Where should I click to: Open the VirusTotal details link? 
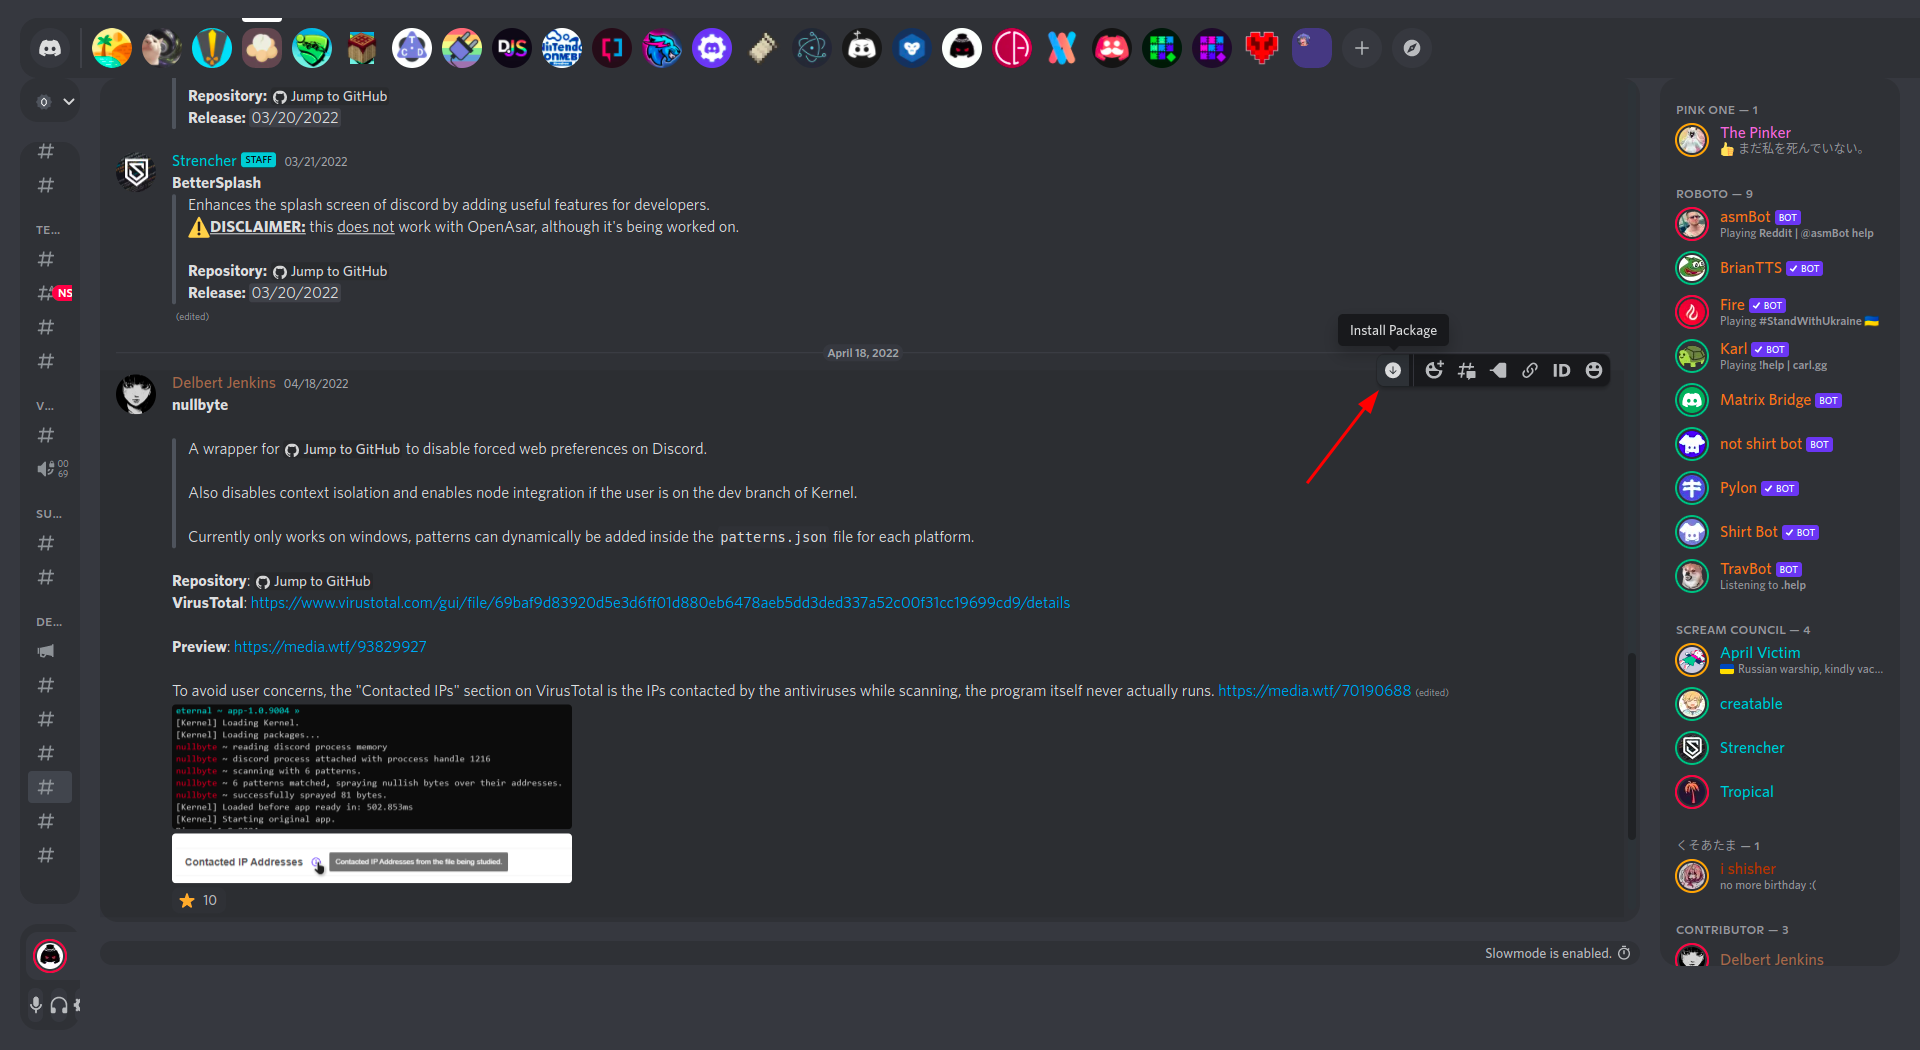point(660,603)
